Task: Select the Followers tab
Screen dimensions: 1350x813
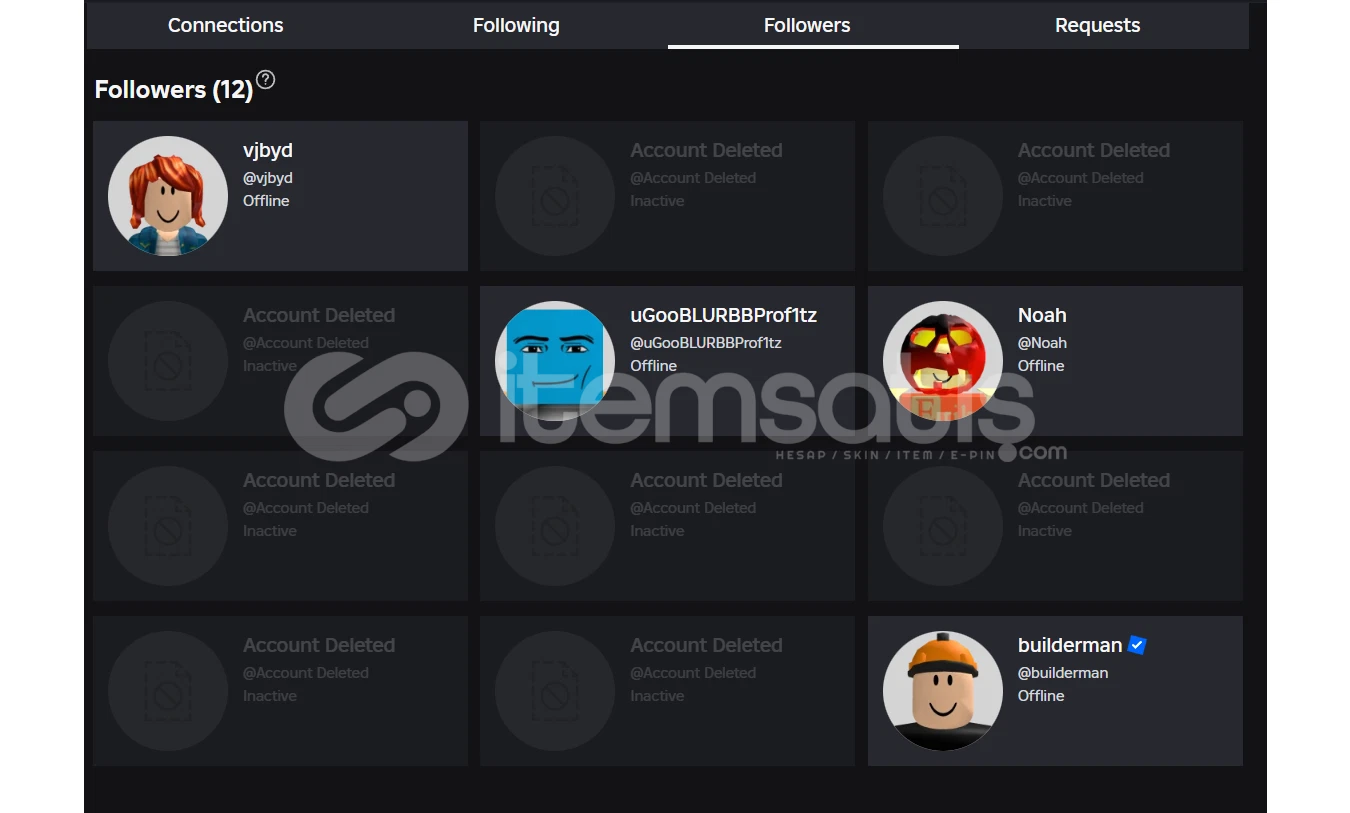Action: click(807, 25)
